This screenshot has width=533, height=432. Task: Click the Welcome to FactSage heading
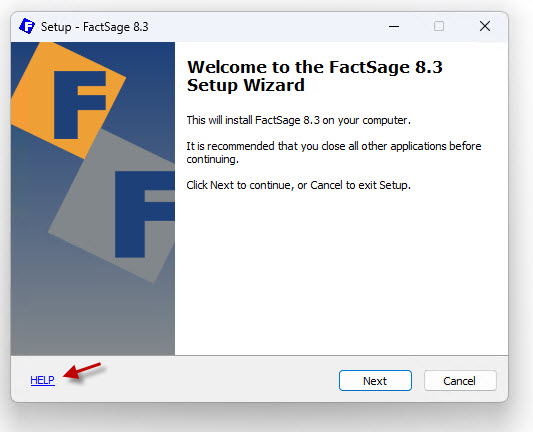tap(315, 76)
